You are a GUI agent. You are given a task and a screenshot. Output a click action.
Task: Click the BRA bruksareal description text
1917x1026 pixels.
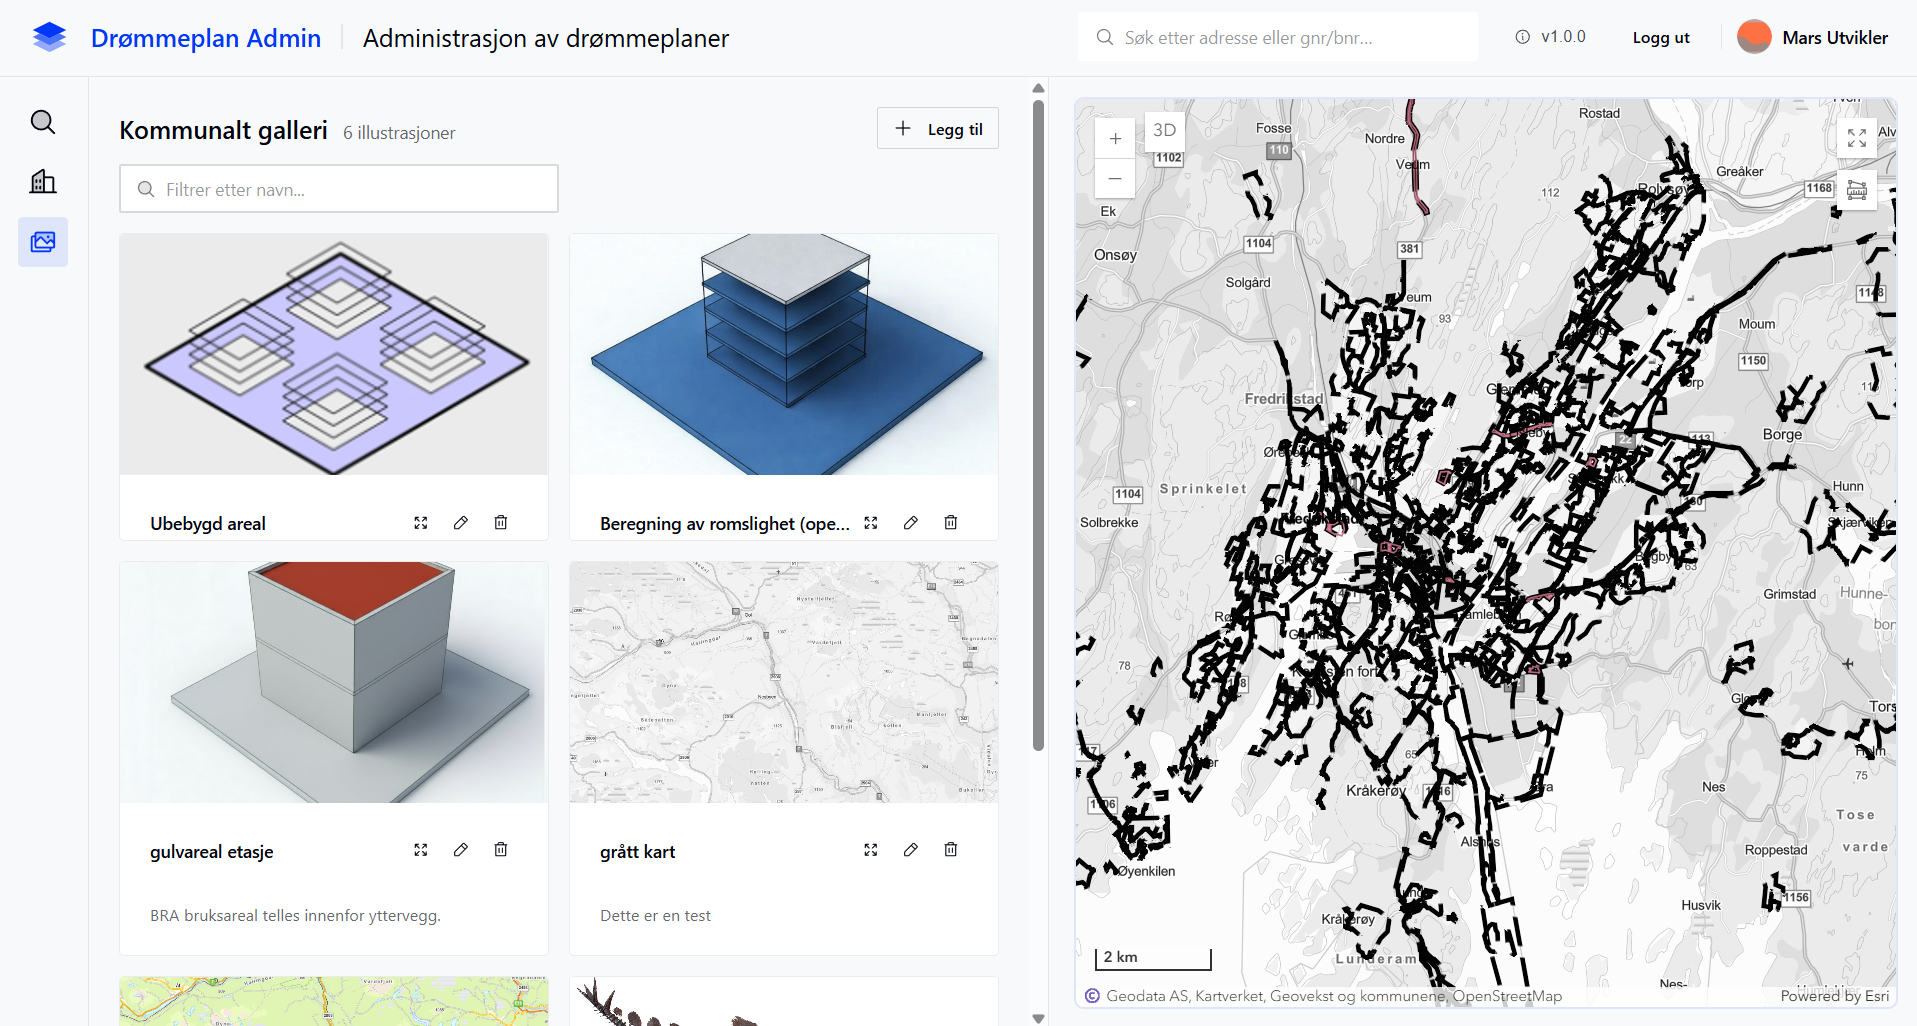[295, 916]
